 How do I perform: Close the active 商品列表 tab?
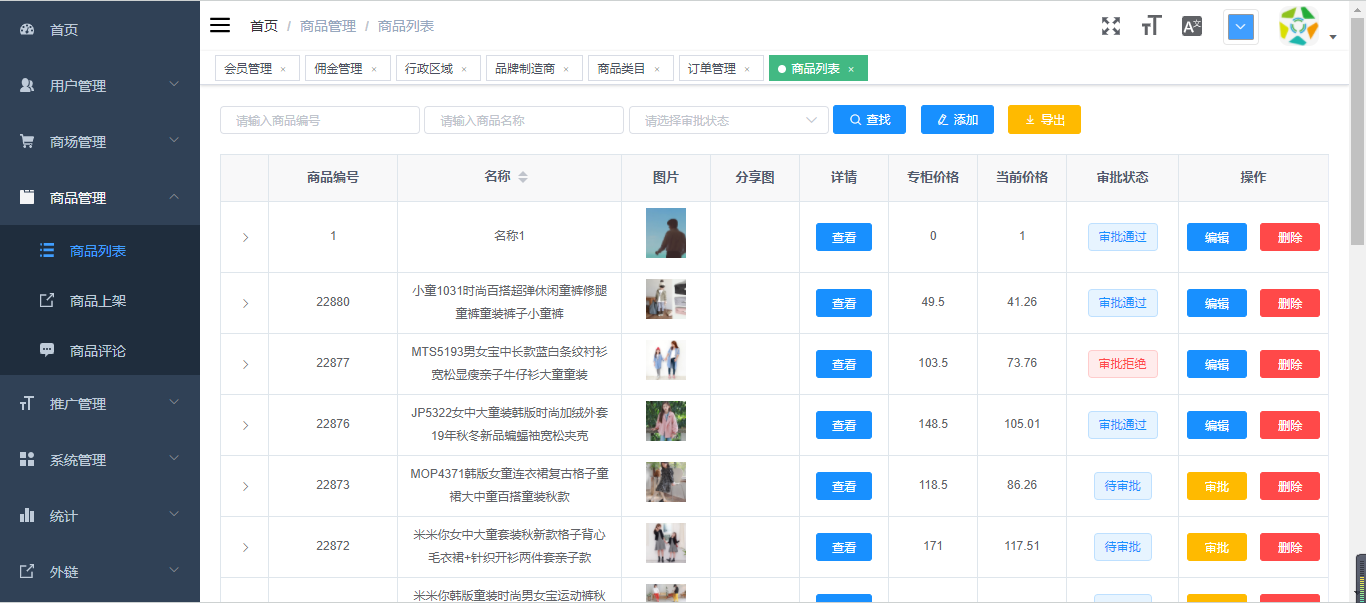pyautogui.click(x=851, y=69)
